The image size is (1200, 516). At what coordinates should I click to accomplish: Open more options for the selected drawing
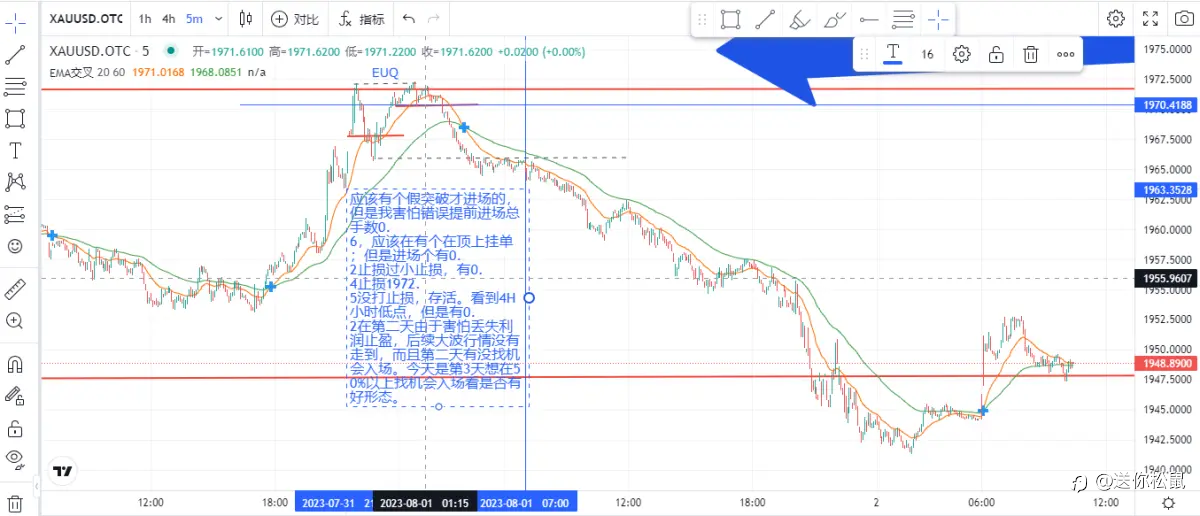[x=1066, y=54]
